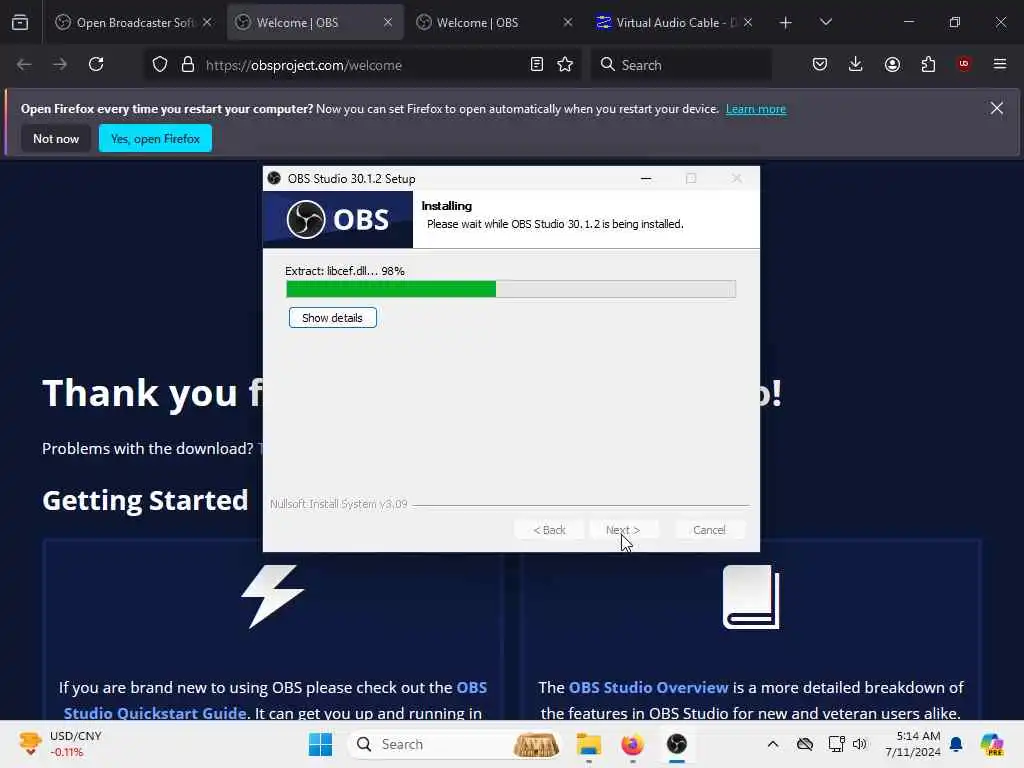Go forward to next page
Image resolution: width=1024 pixels, height=768 pixels.
click(59, 64)
